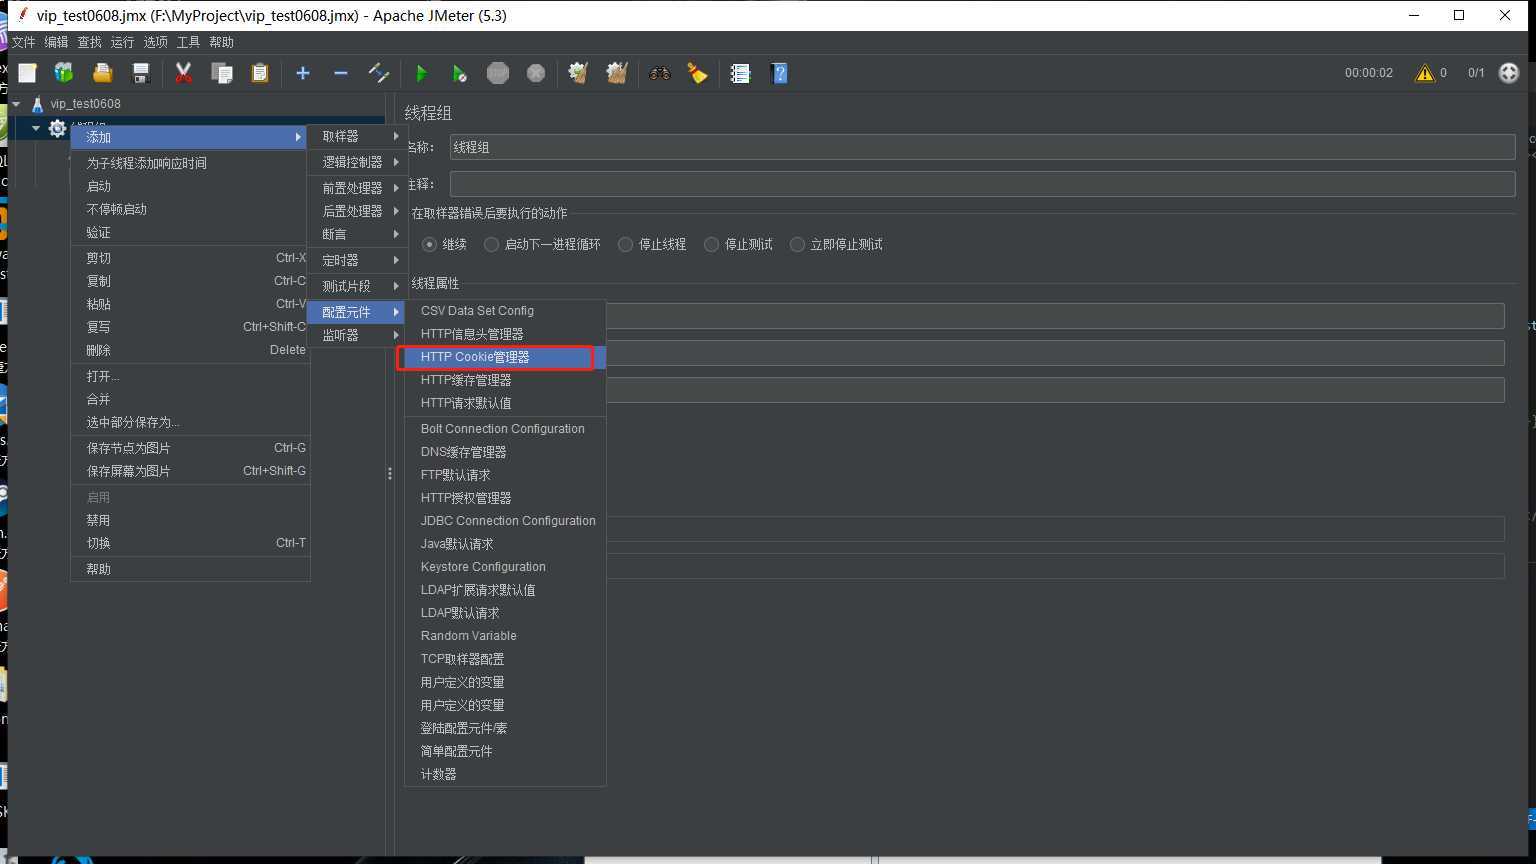Click 禁用 in the context menu
The image size is (1536, 864).
tap(190, 520)
